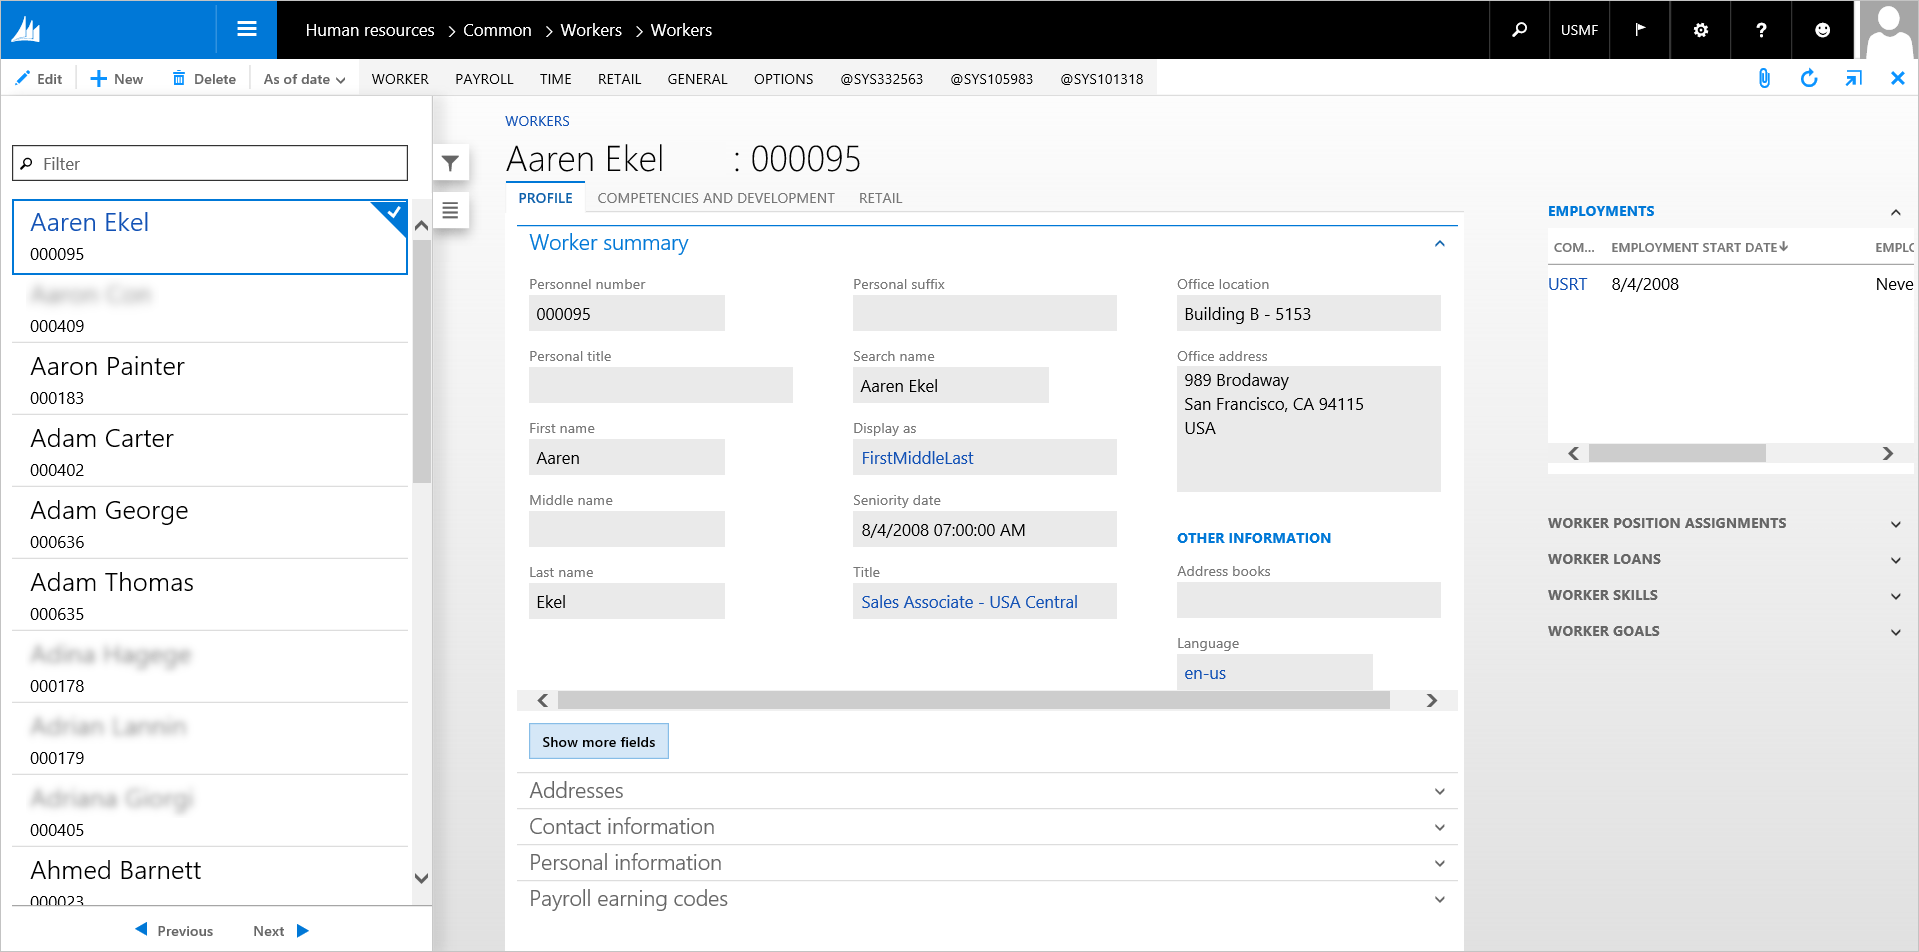Click Human resources breadcrumb
1919x952 pixels.
pyautogui.click(x=370, y=30)
